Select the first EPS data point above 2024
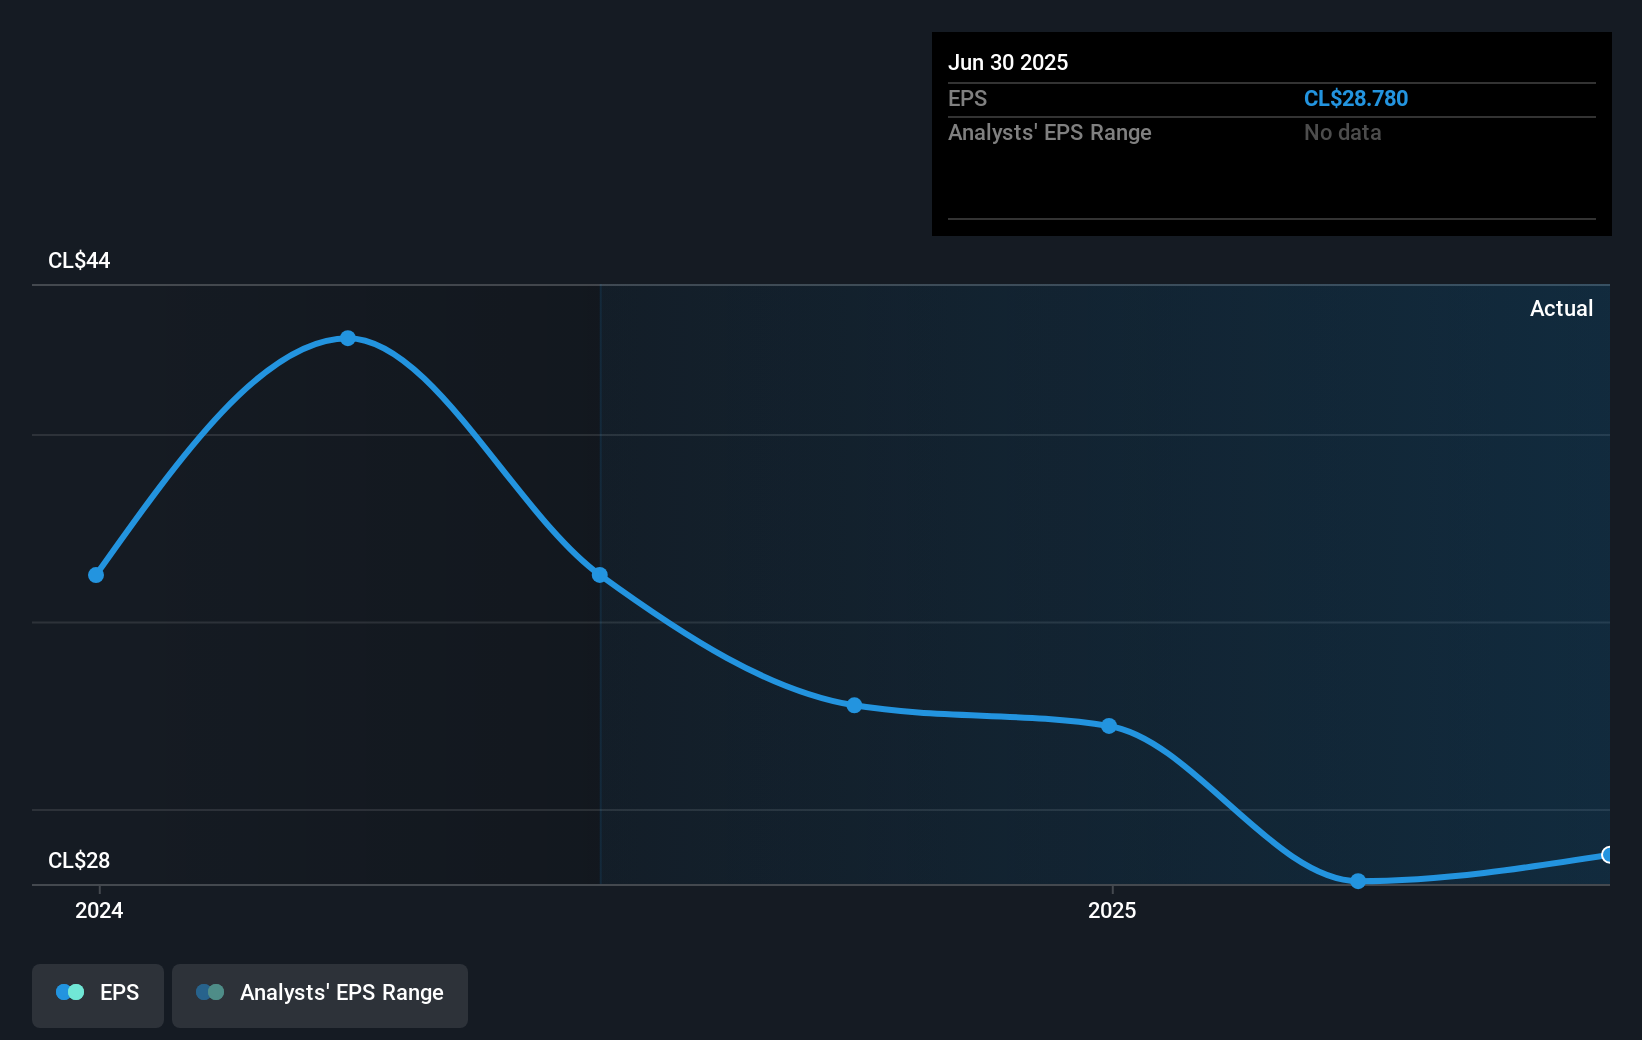Viewport: 1642px width, 1040px height. click(x=95, y=574)
